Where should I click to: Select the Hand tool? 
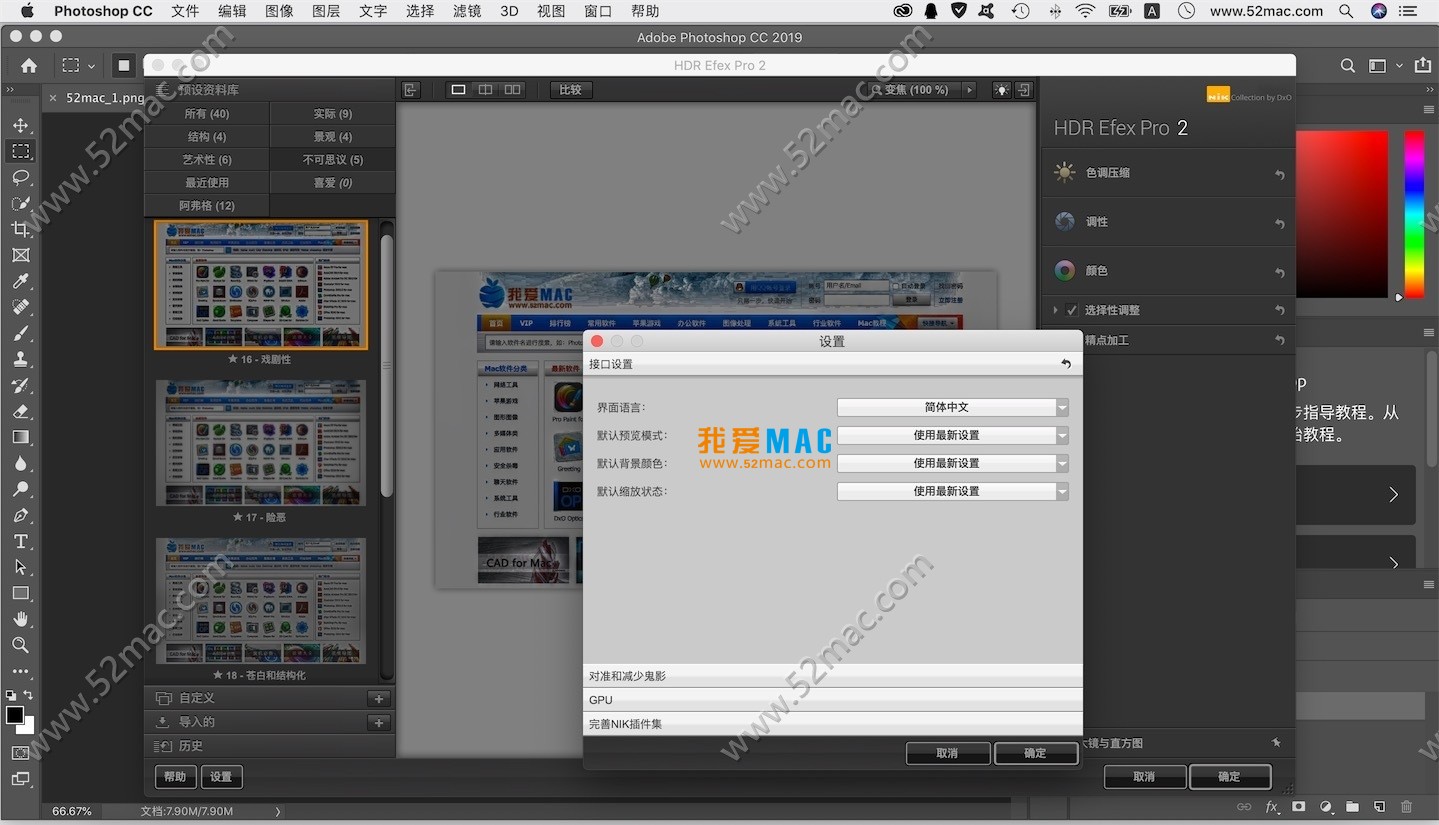(20, 620)
